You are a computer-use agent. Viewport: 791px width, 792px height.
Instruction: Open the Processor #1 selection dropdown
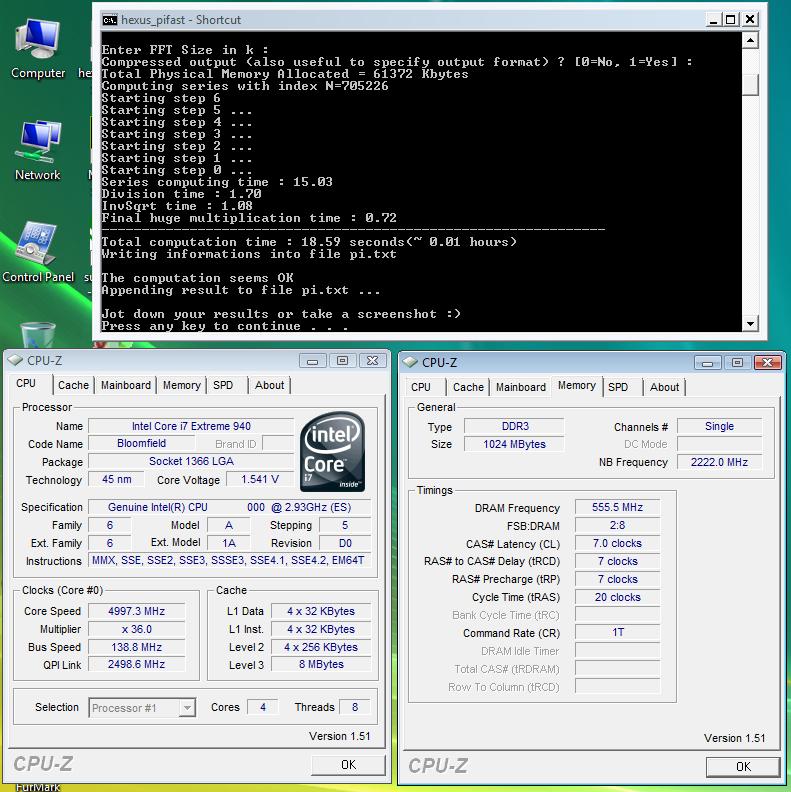[x=142, y=708]
